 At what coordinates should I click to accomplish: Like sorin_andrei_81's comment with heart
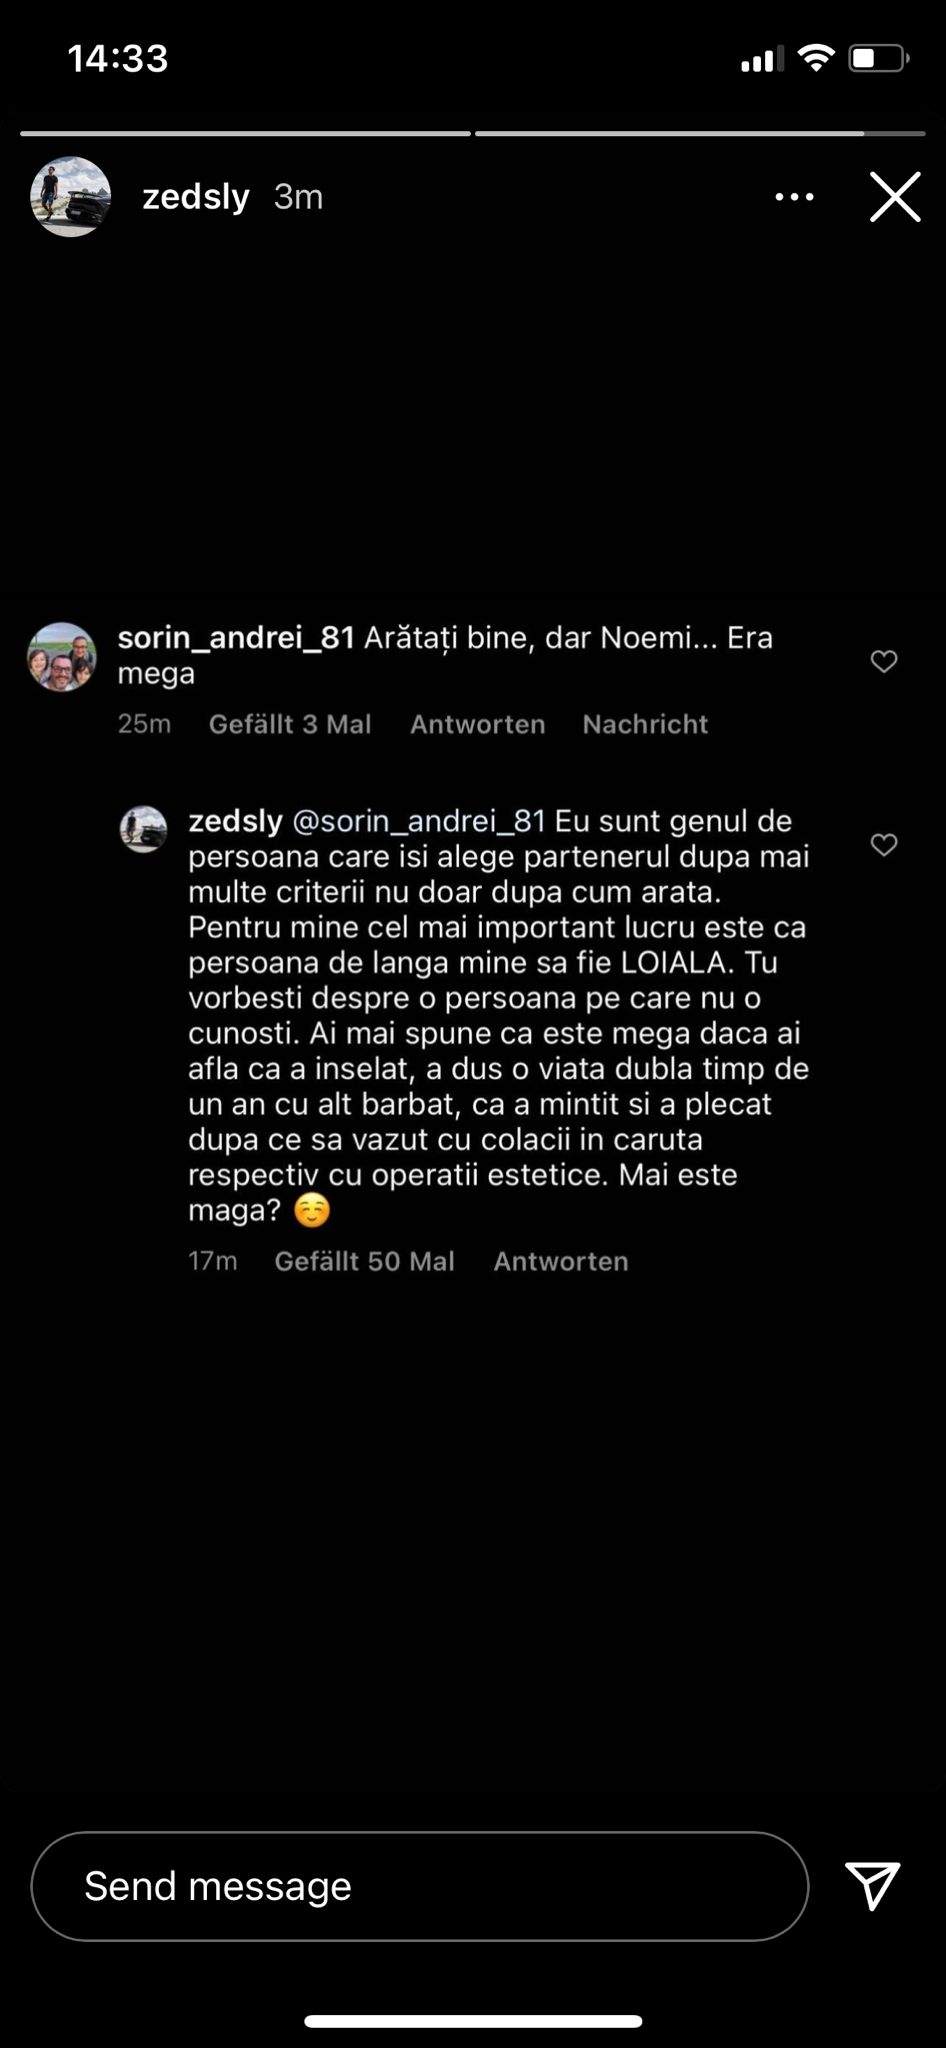(884, 661)
